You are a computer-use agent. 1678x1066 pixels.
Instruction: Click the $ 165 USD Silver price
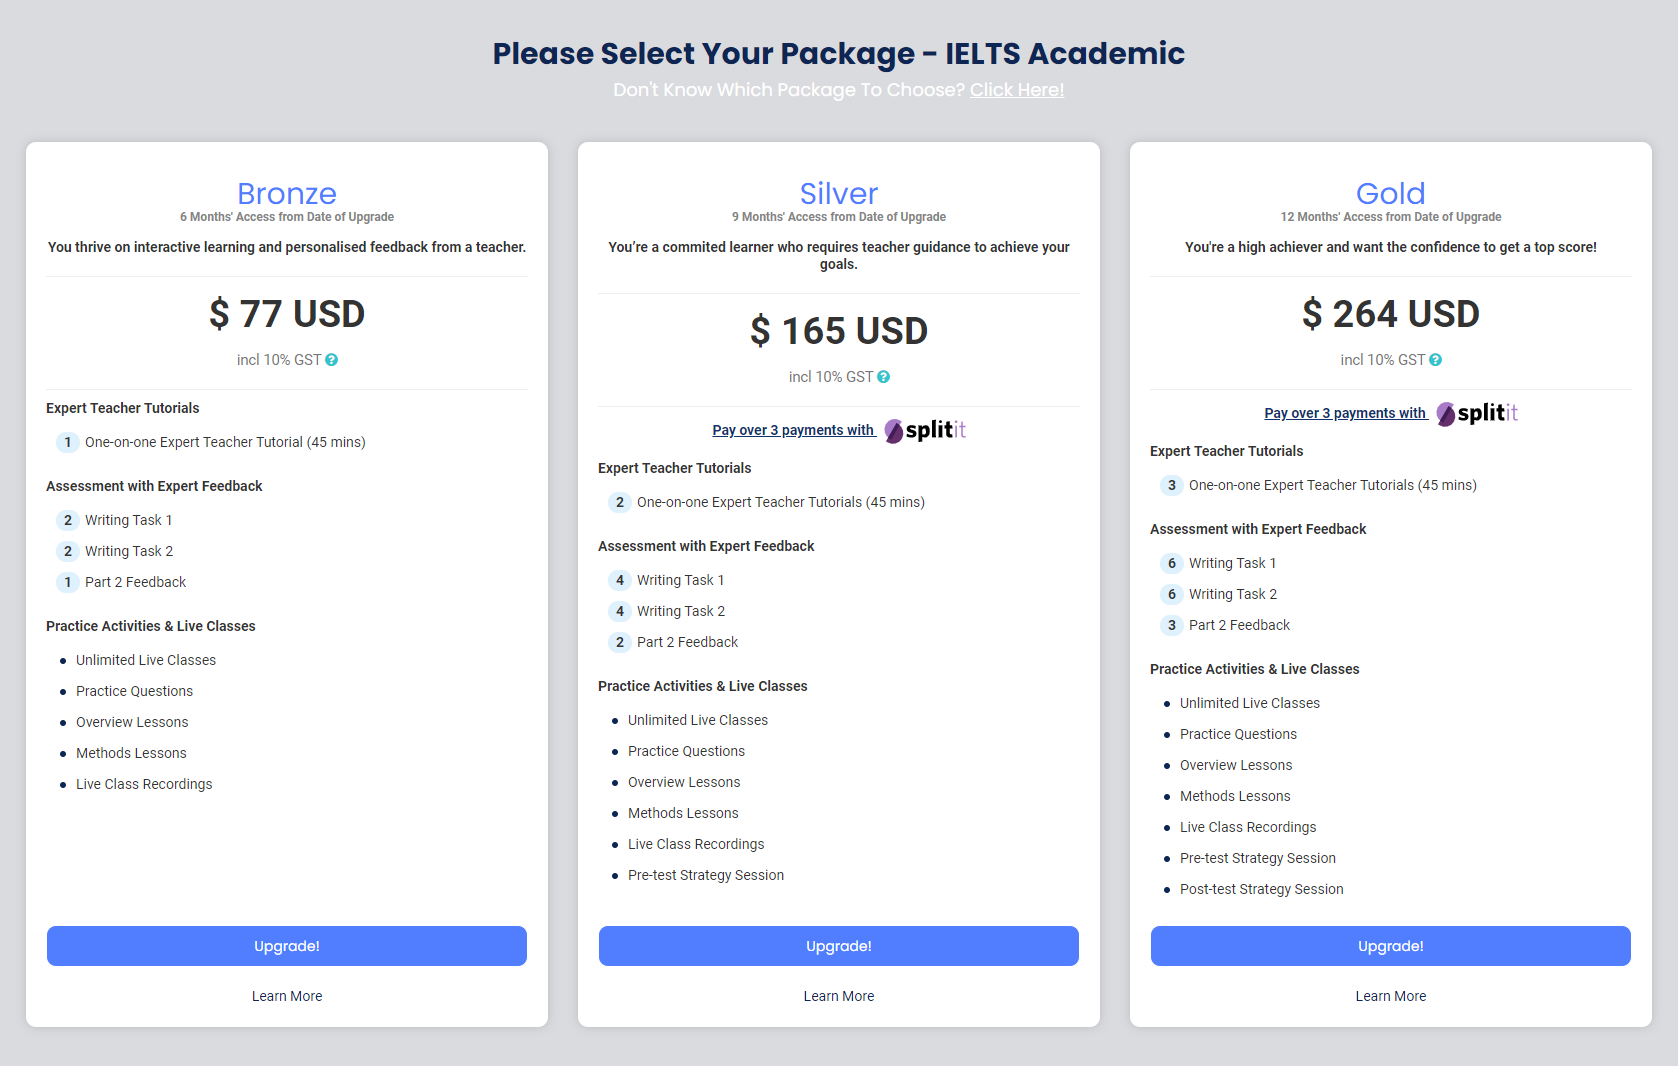point(839,331)
